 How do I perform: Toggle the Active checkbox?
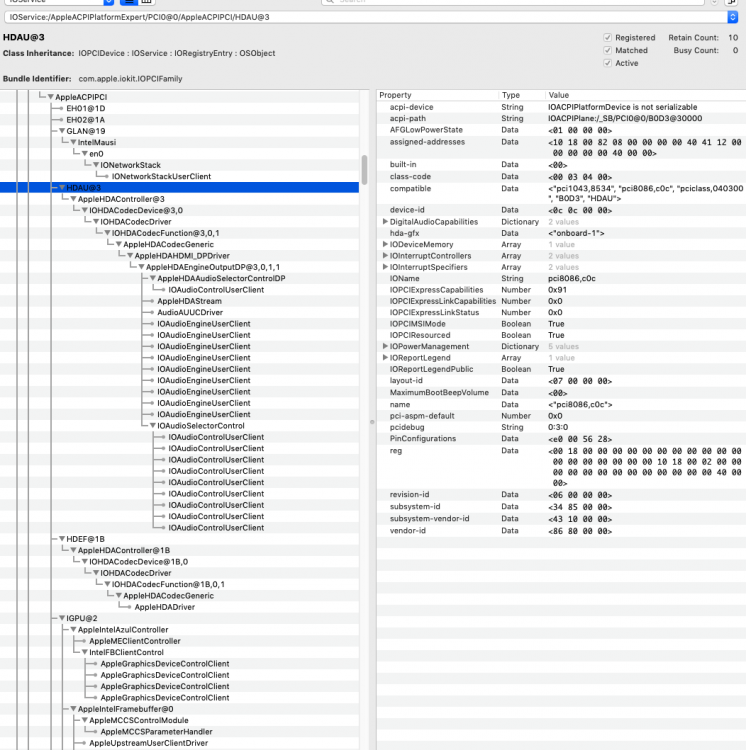coord(607,63)
